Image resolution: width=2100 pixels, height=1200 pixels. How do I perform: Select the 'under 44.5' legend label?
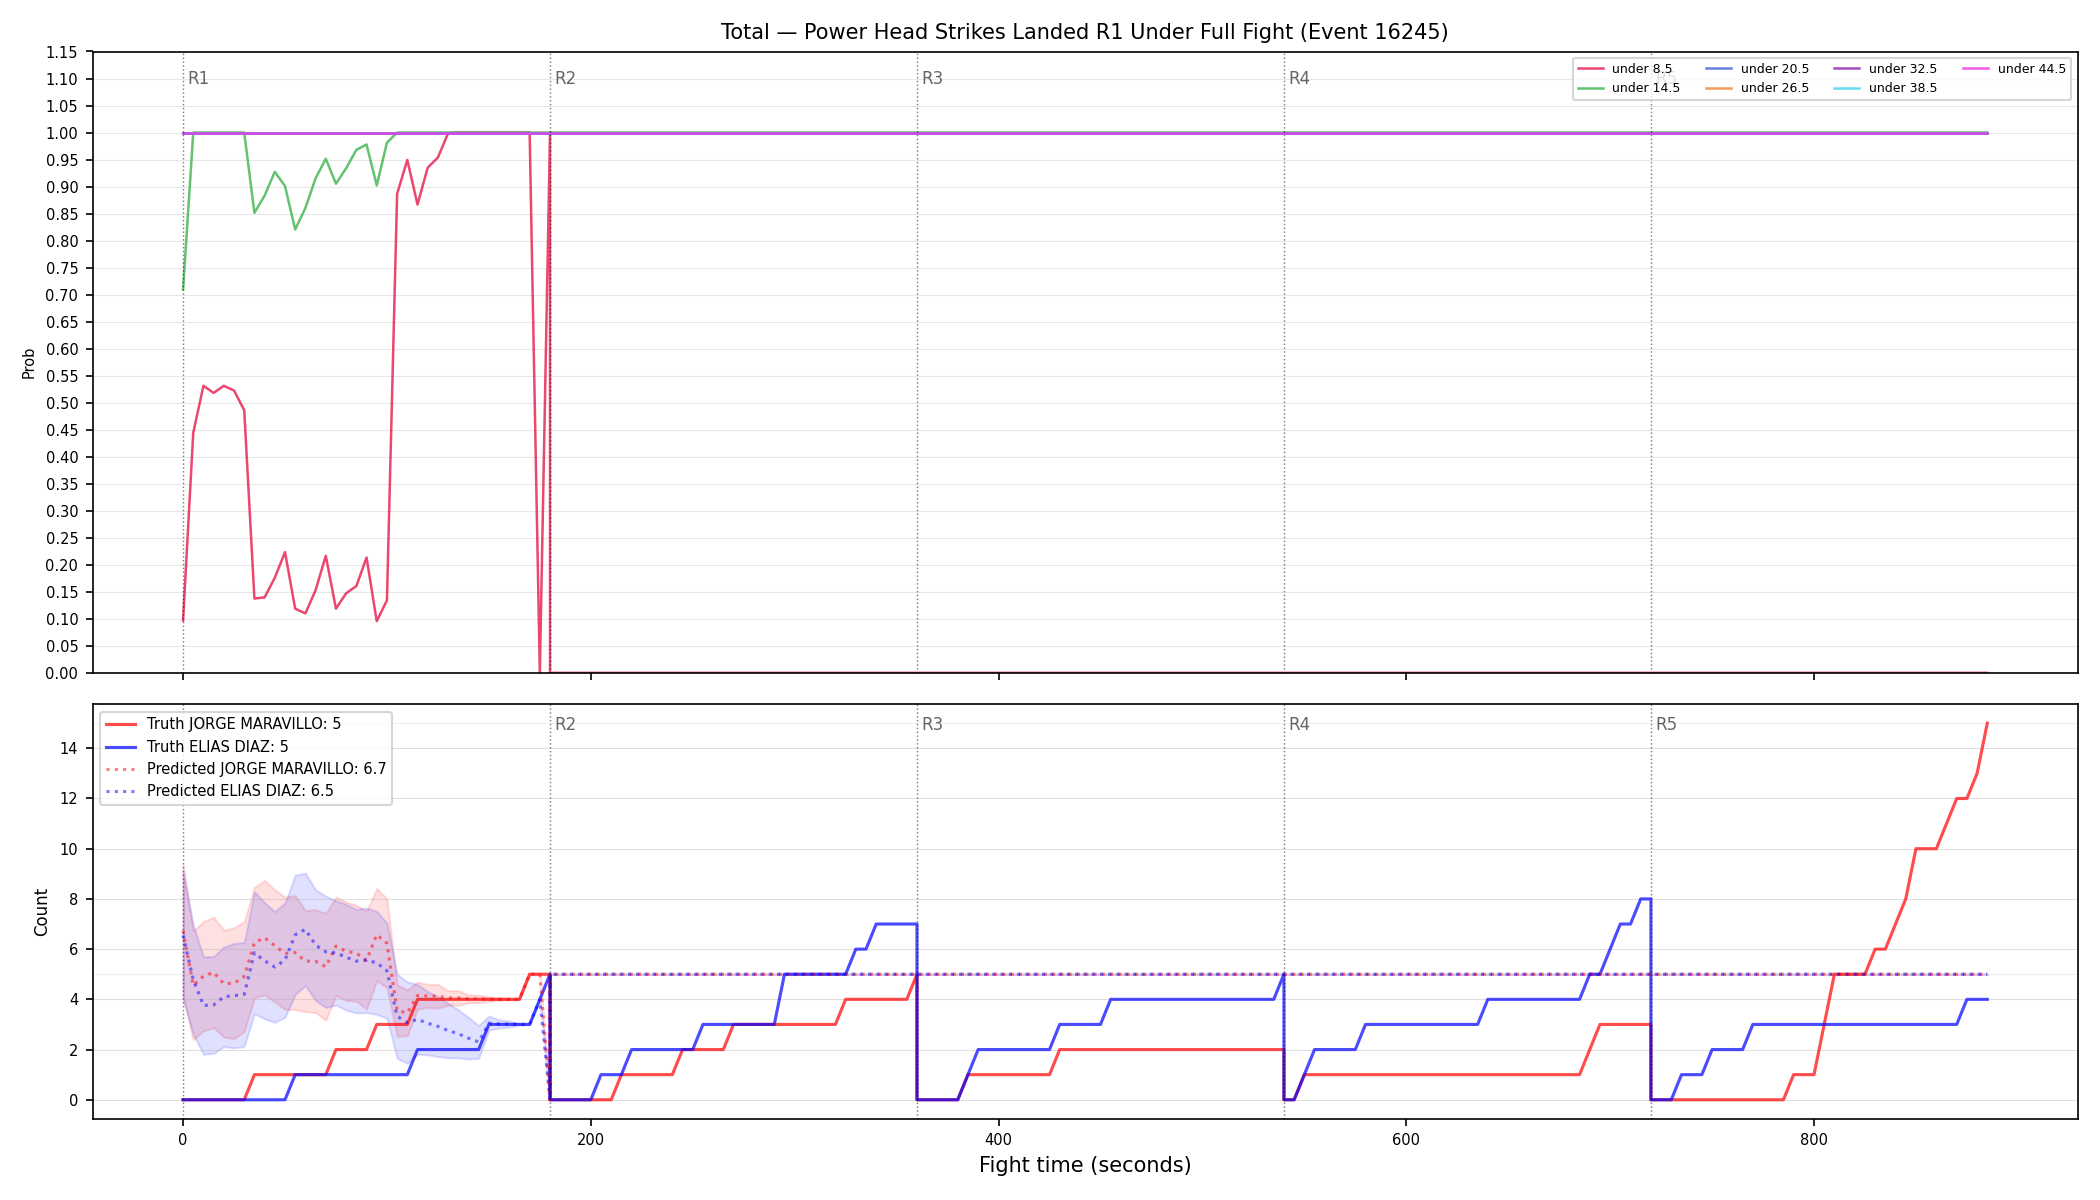2032,69
